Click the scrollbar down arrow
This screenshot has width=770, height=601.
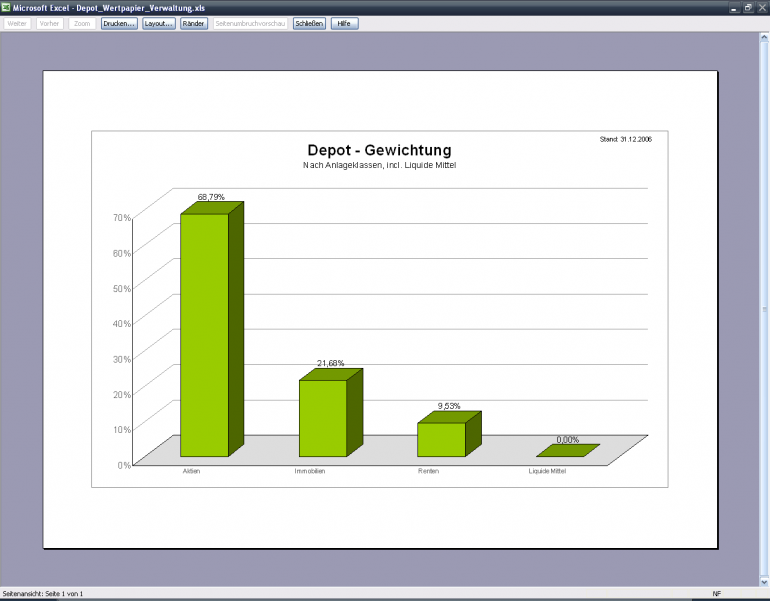[x=765, y=582]
